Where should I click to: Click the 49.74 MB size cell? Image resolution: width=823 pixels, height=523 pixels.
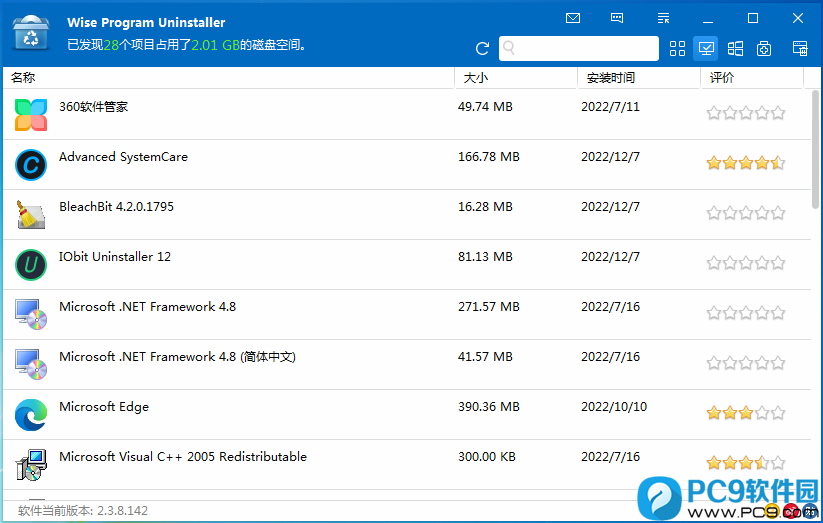(485, 107)
